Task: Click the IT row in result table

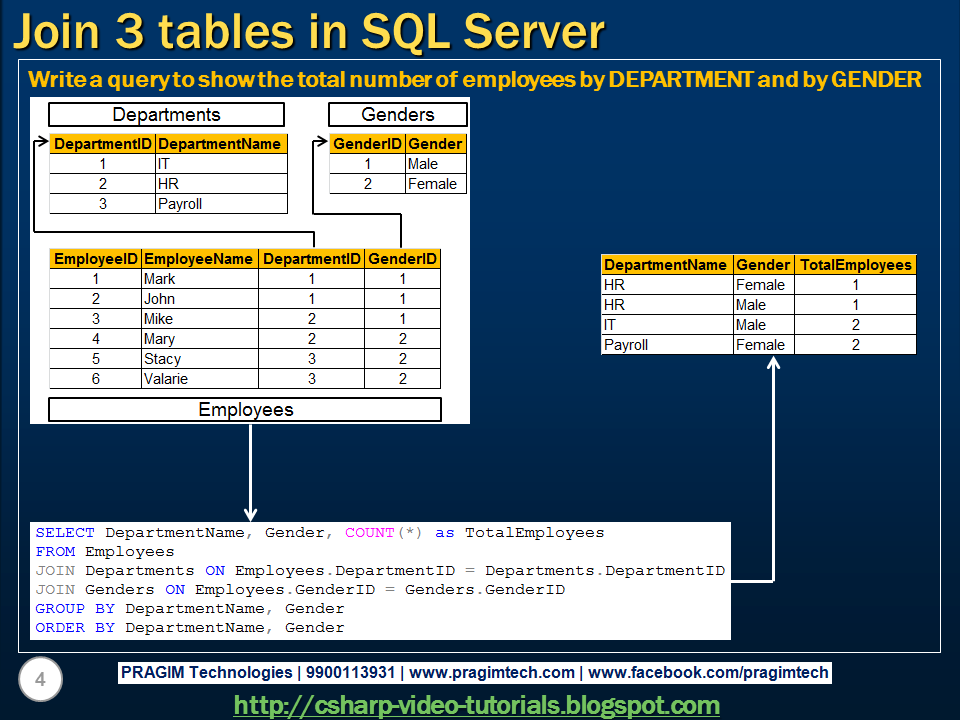Action: click(759, 324)
